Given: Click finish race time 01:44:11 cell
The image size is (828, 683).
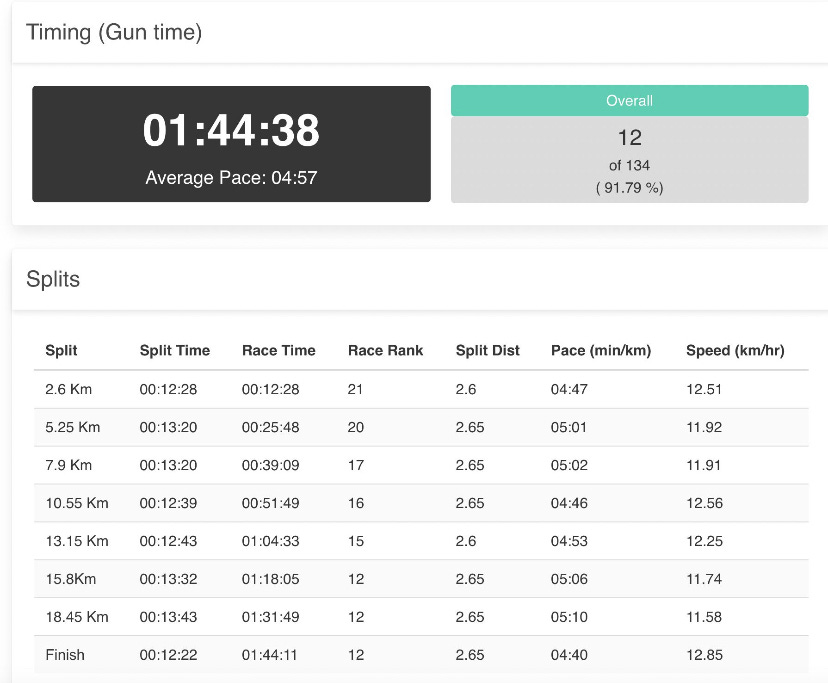Looking at the screenshot, I should point(270,656).
